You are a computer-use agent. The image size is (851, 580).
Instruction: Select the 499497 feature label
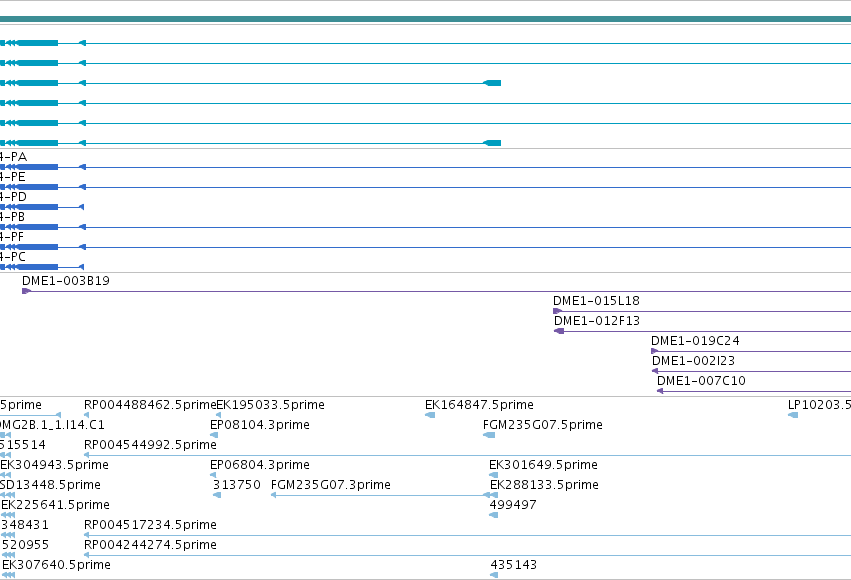coord(513,505)
